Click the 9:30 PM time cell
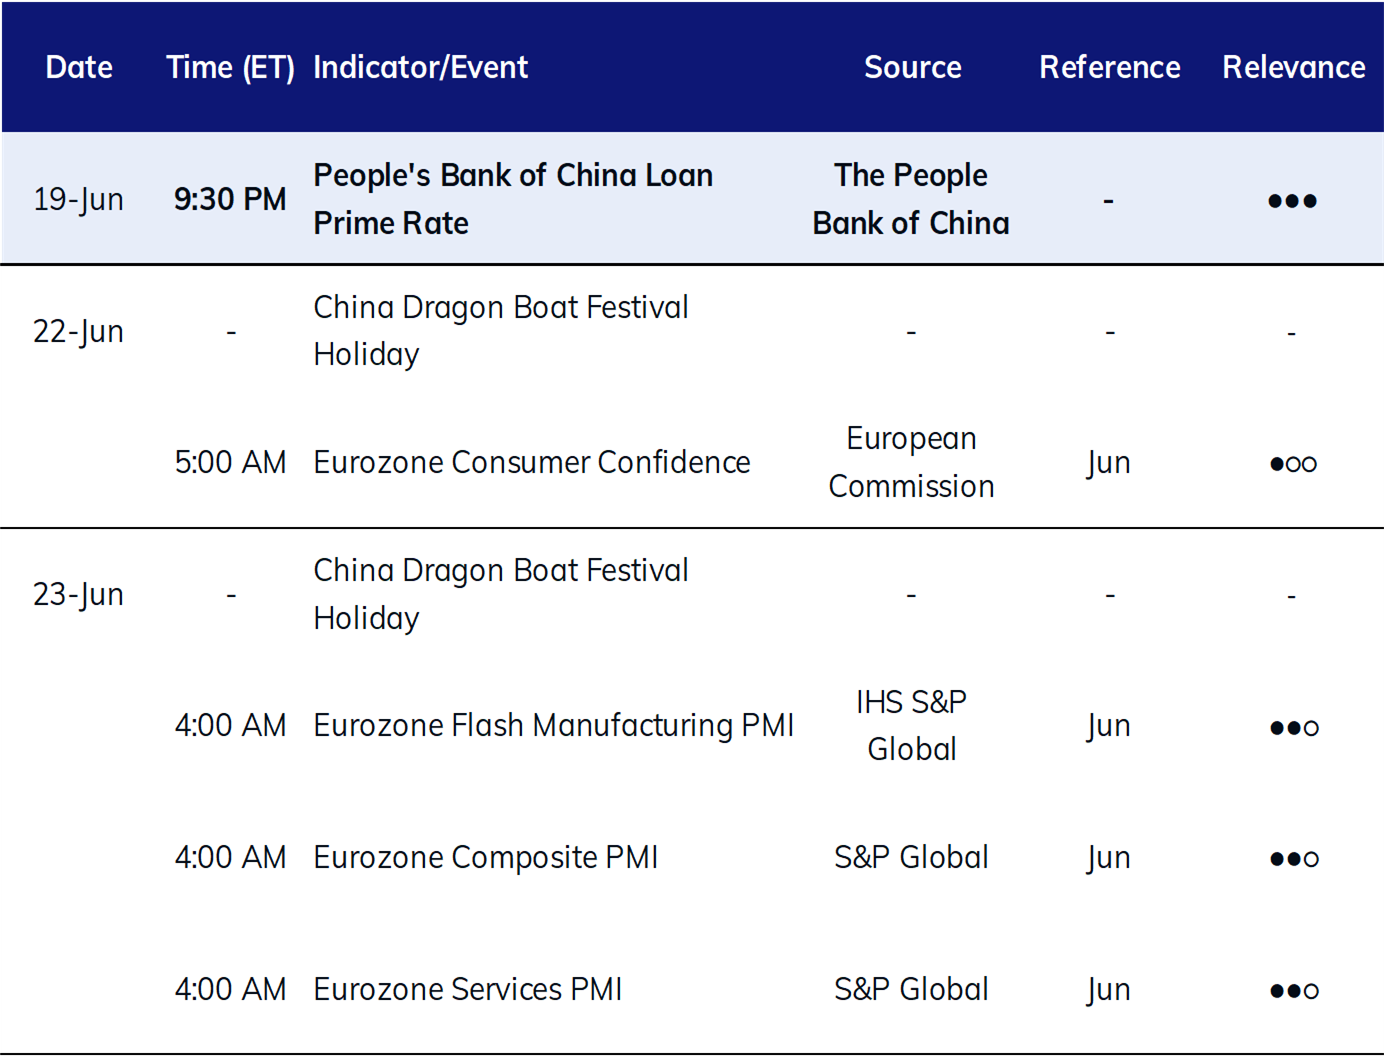The width and height of the screenshot is (1384, 1060). pos(230,199)
